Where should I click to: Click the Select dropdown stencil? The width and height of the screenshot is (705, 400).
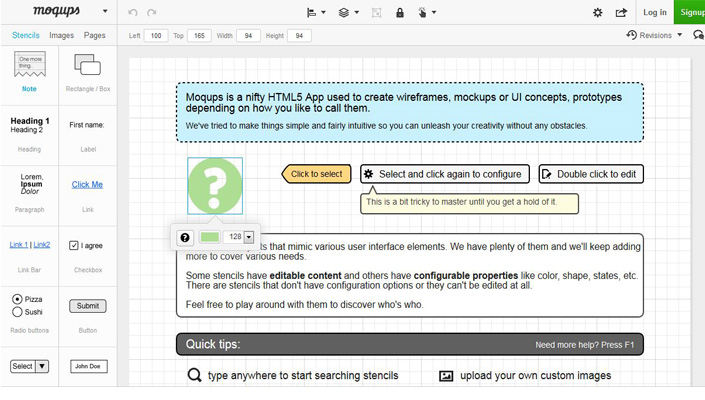click(30, 366)
